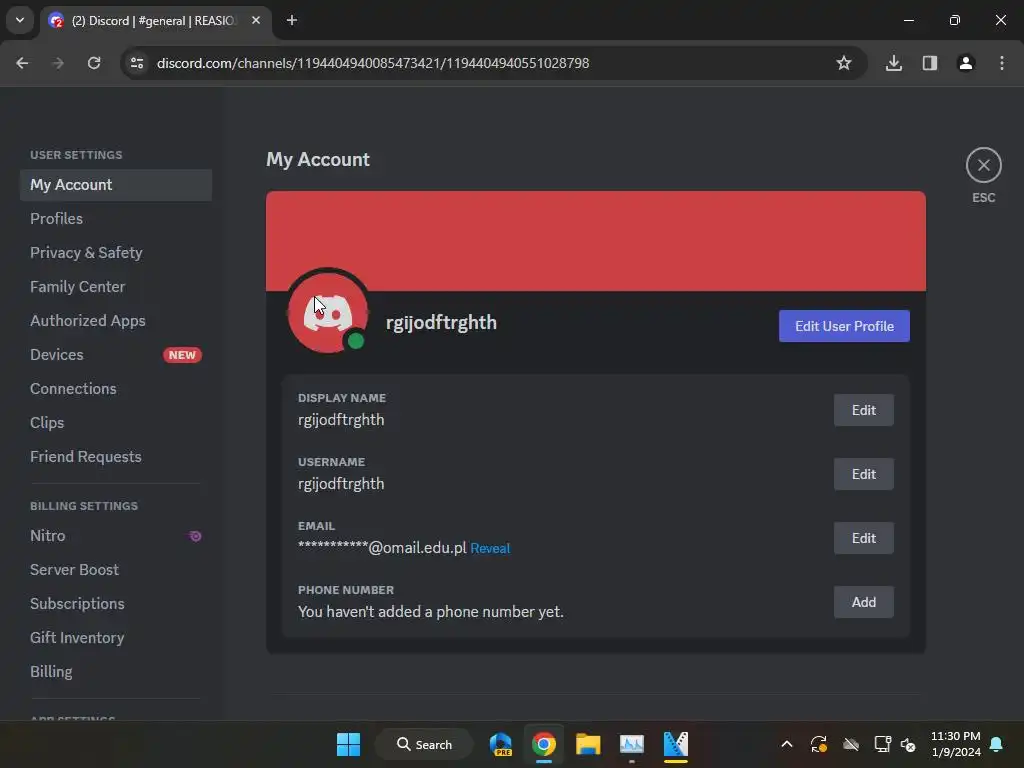Edit the Username
1024x768 pixels.
tap(863, 474)
